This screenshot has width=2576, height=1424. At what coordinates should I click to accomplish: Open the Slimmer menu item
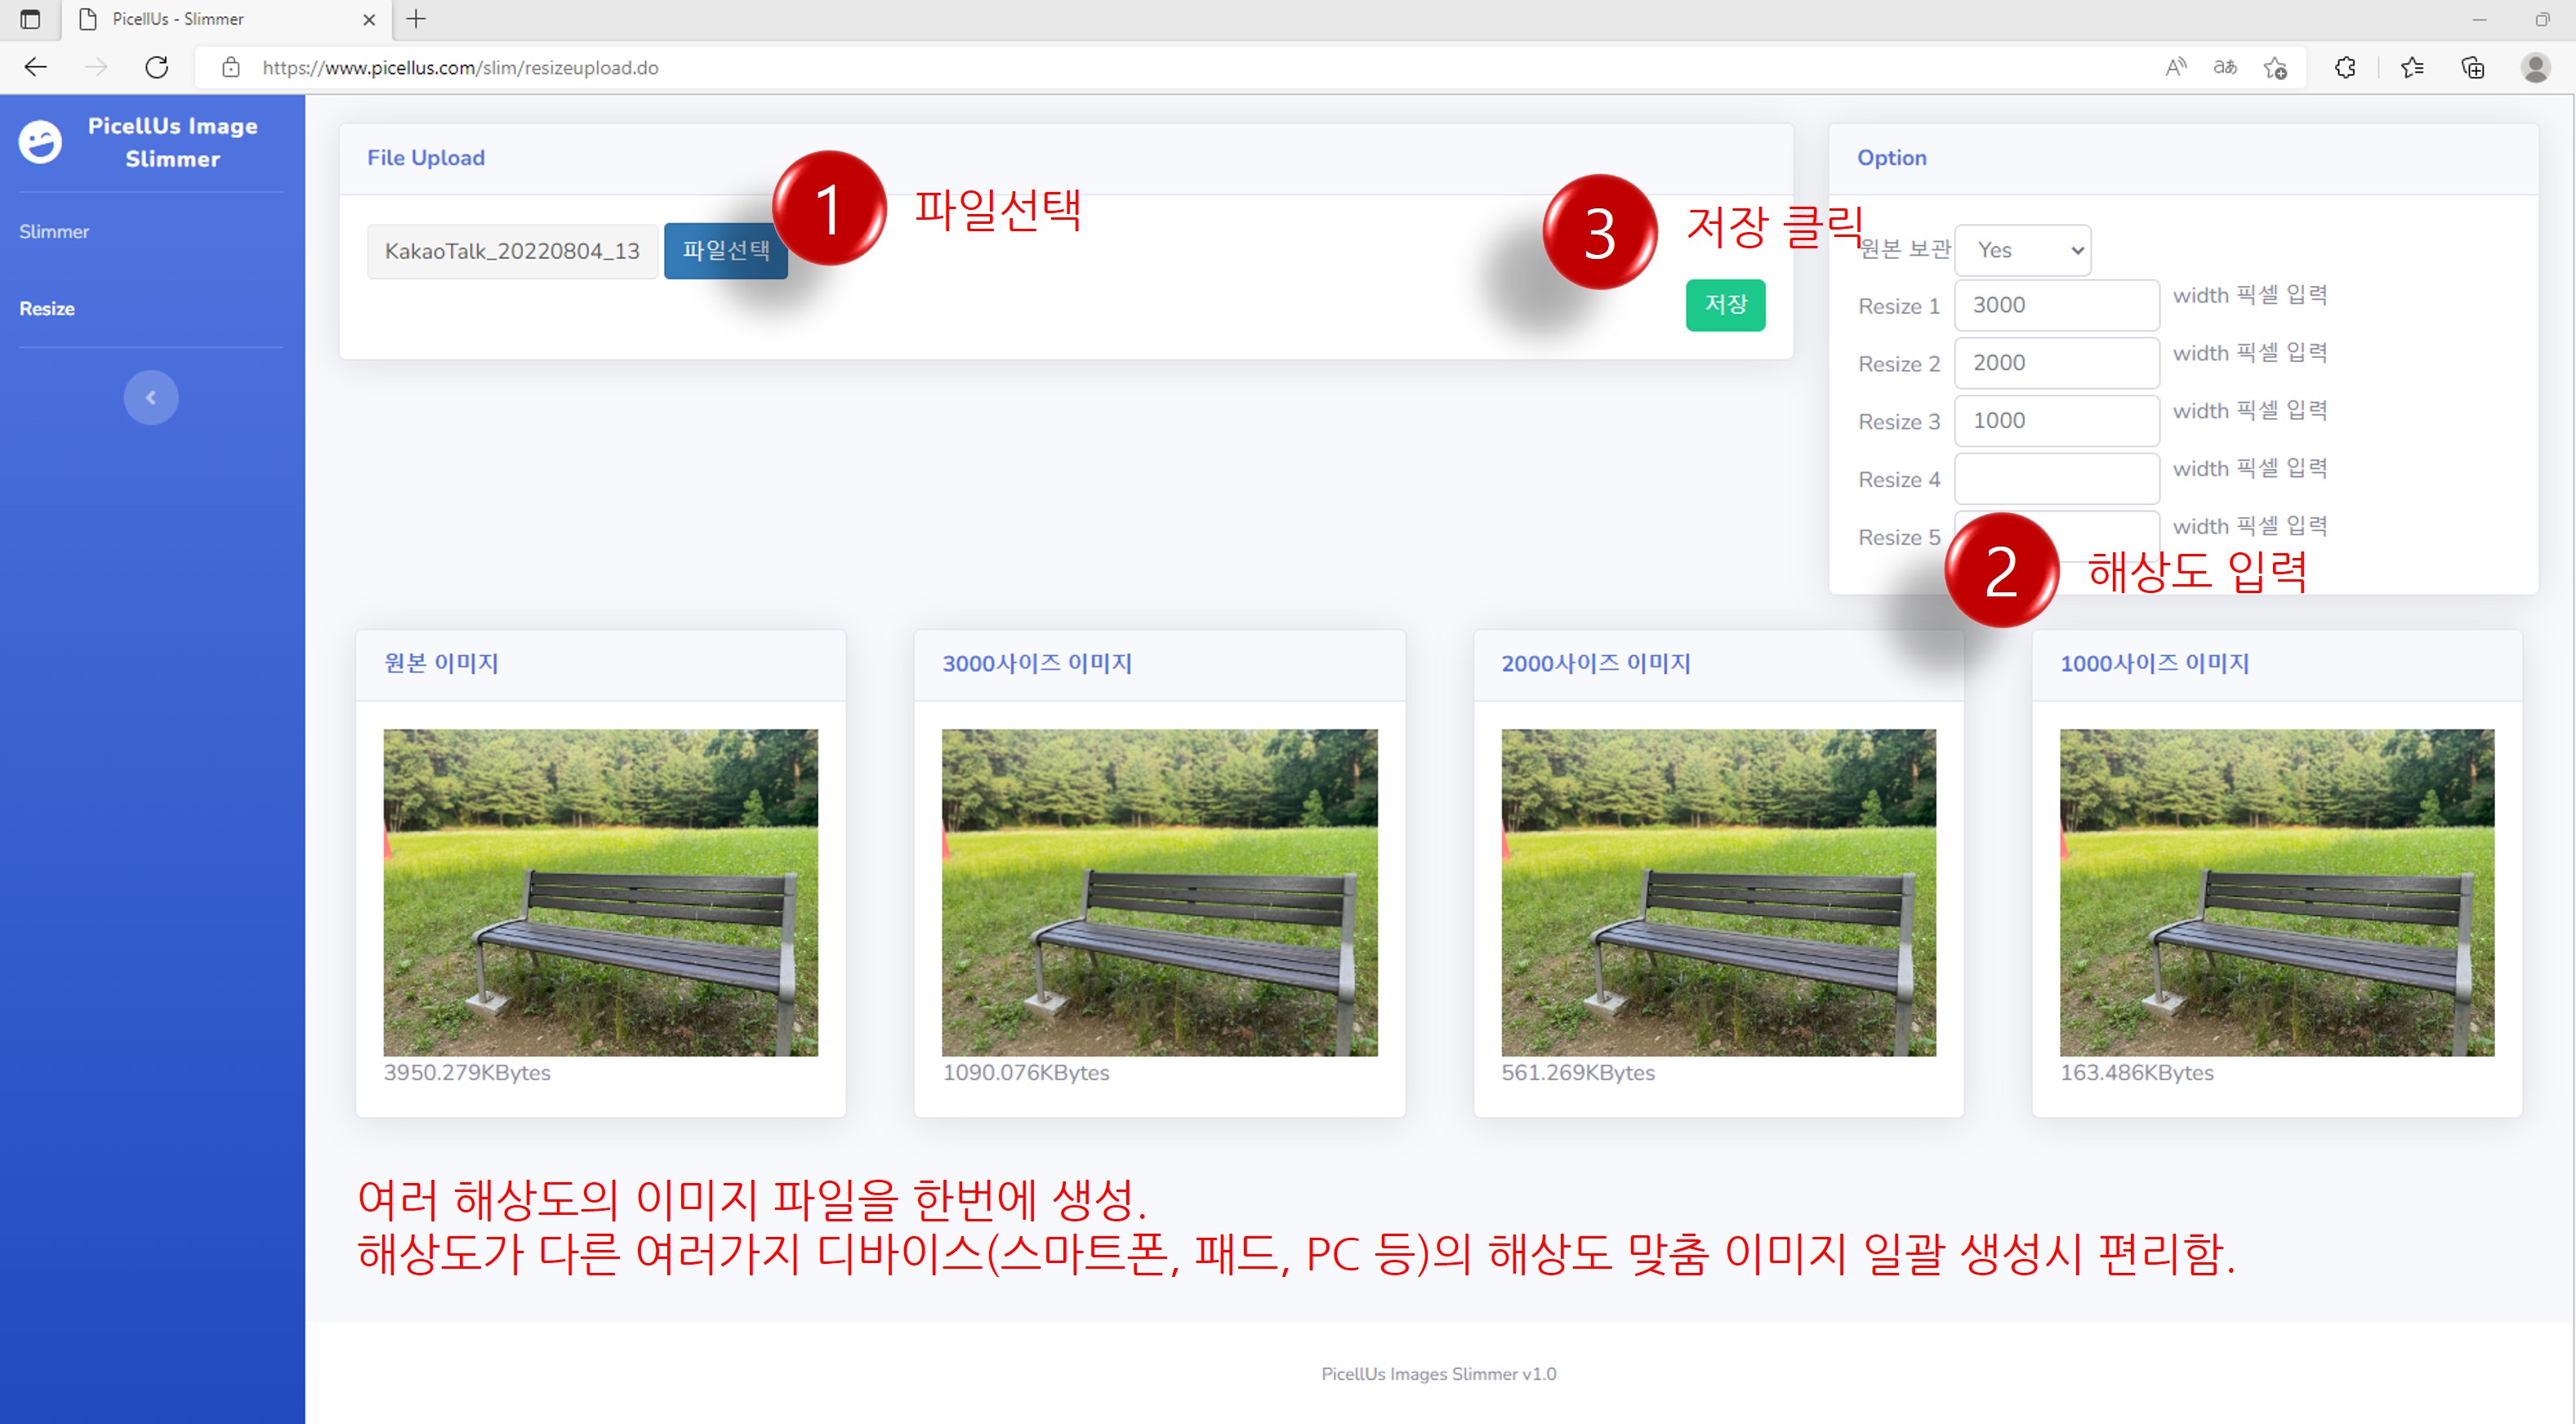pyautogui.click(x=54, y=231)
